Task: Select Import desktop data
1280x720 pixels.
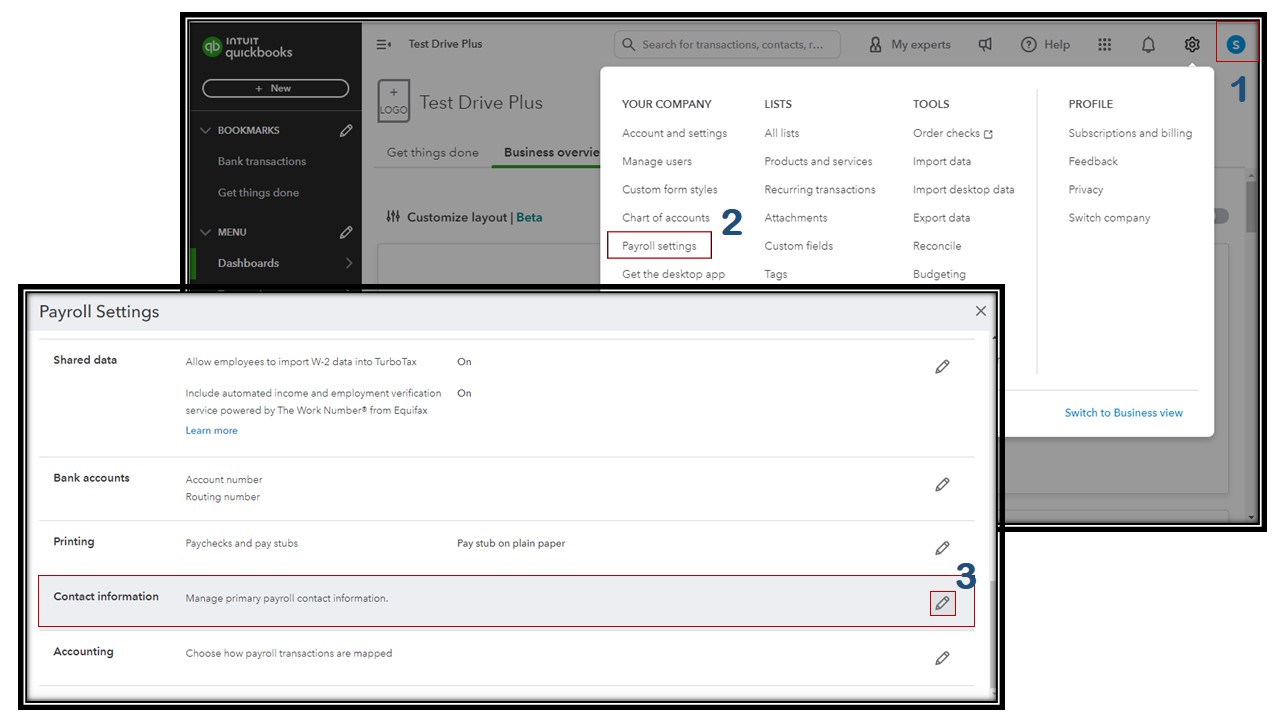Action: click(x=964, y=189)
